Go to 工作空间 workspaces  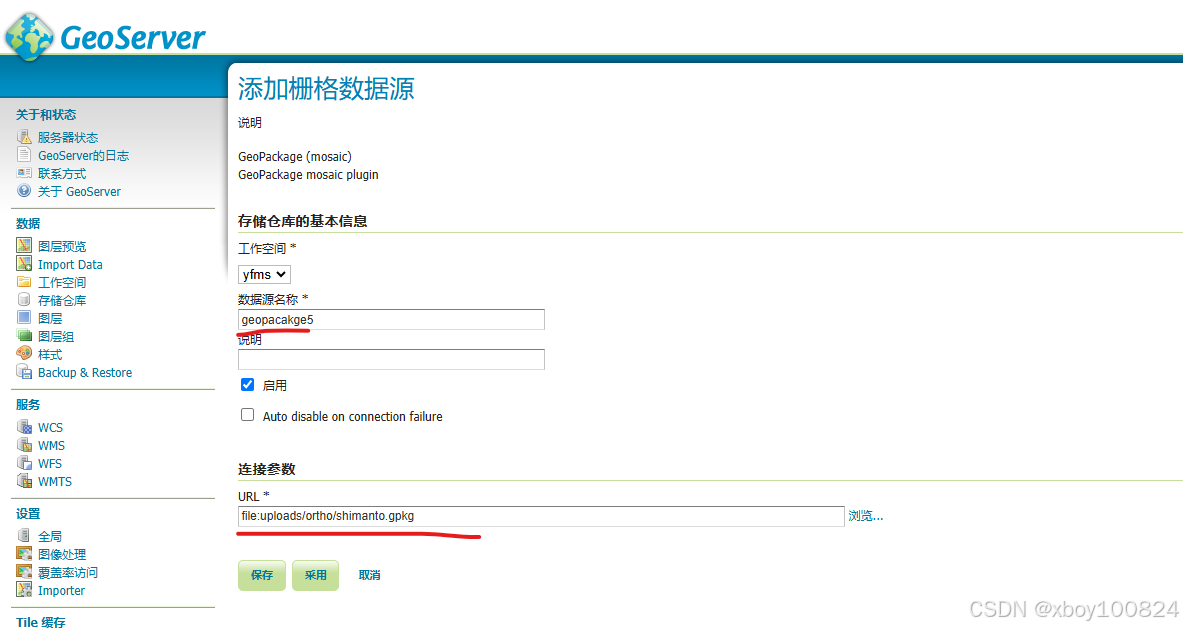coord(62,282)
